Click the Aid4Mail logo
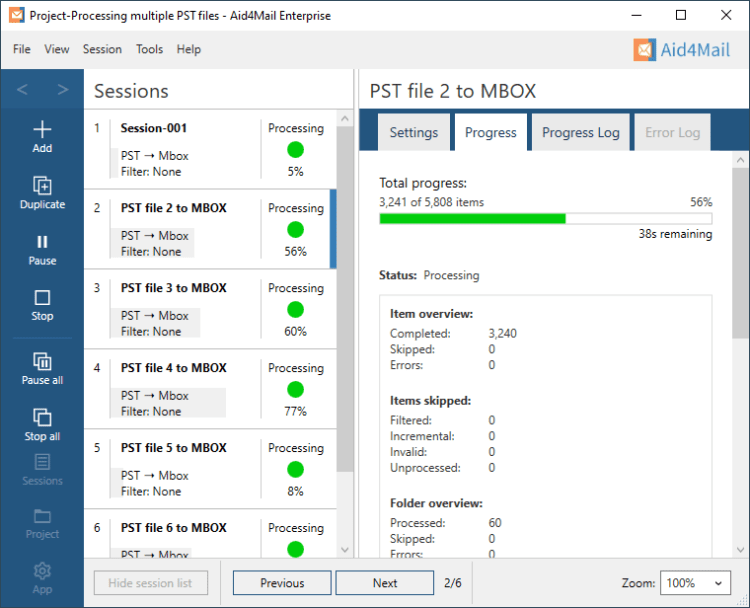 point(682,50)
